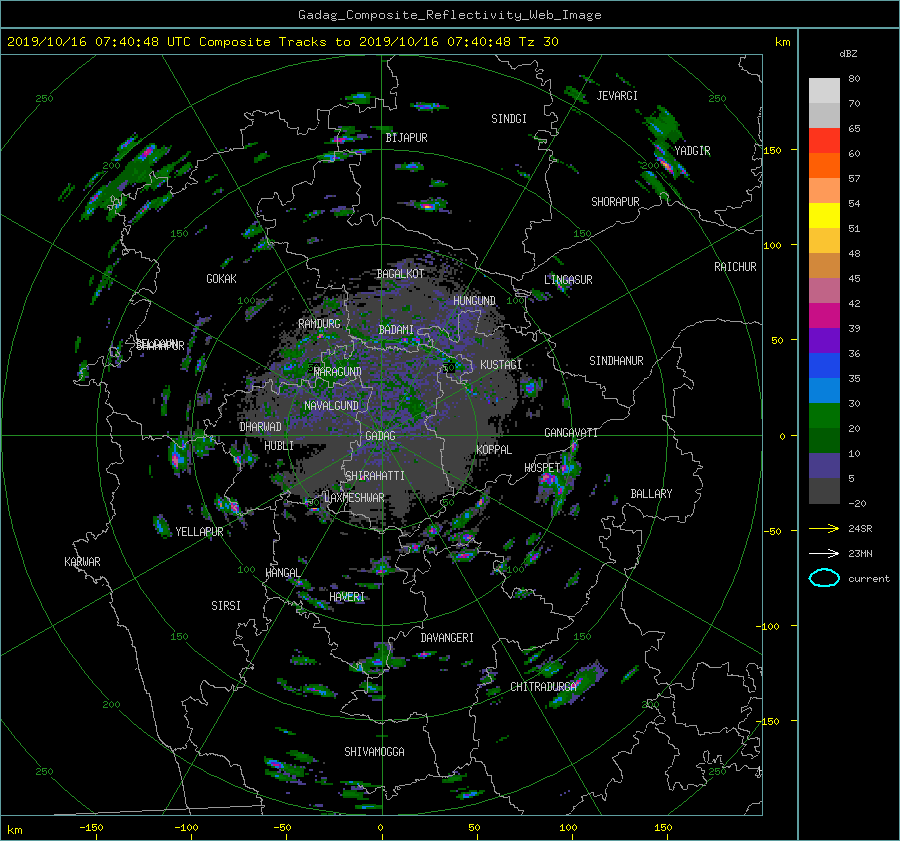
Task: Click the cyan 'current' ellipse legend icon
Action: coord(824,578)
